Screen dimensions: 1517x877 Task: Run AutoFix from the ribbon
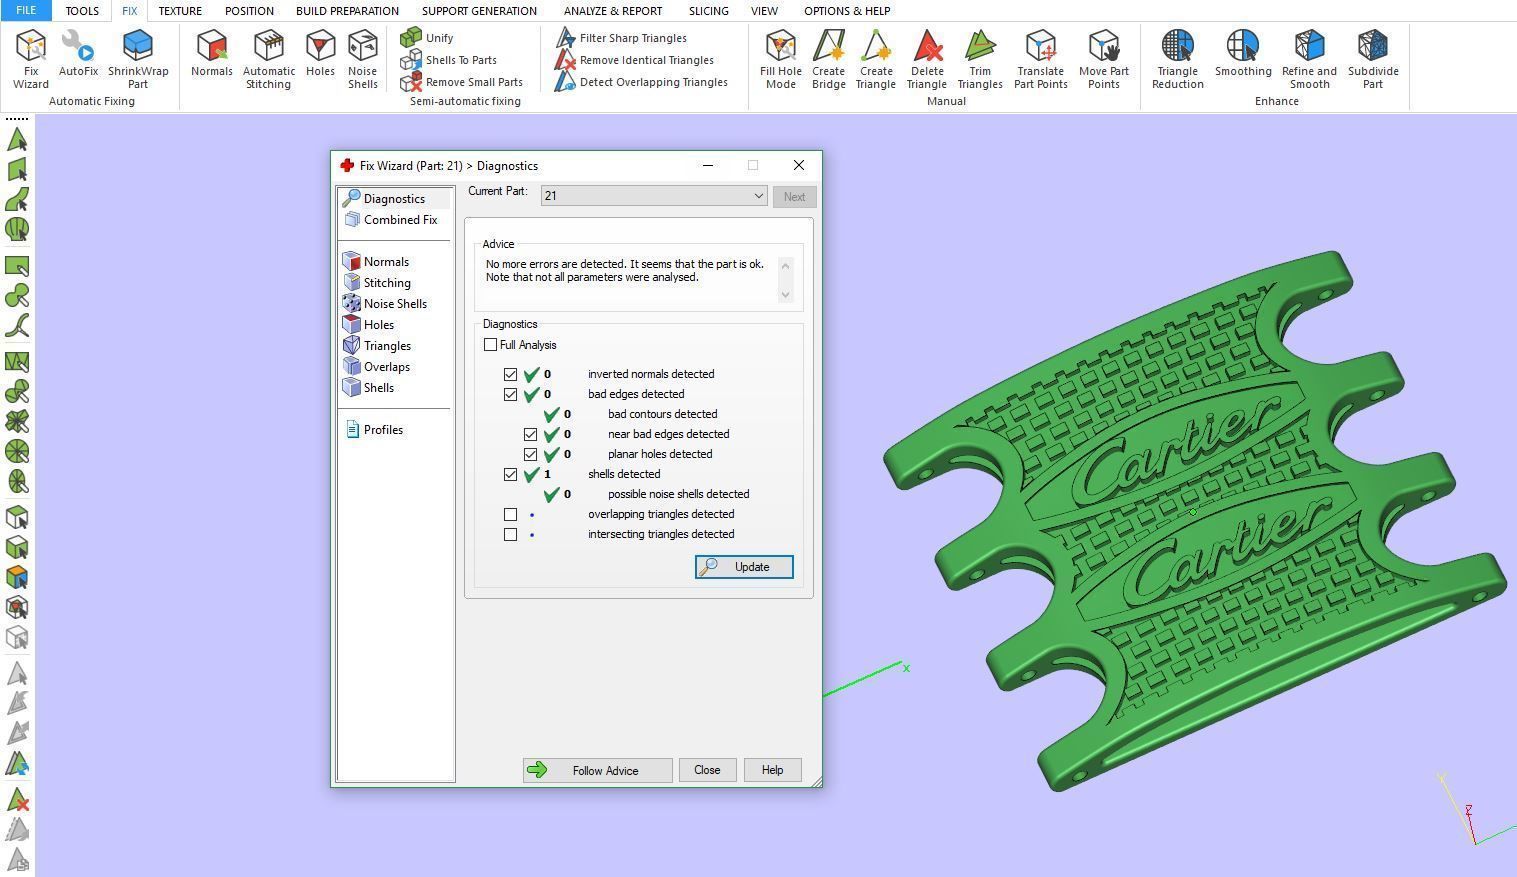(x=78, y=53)
